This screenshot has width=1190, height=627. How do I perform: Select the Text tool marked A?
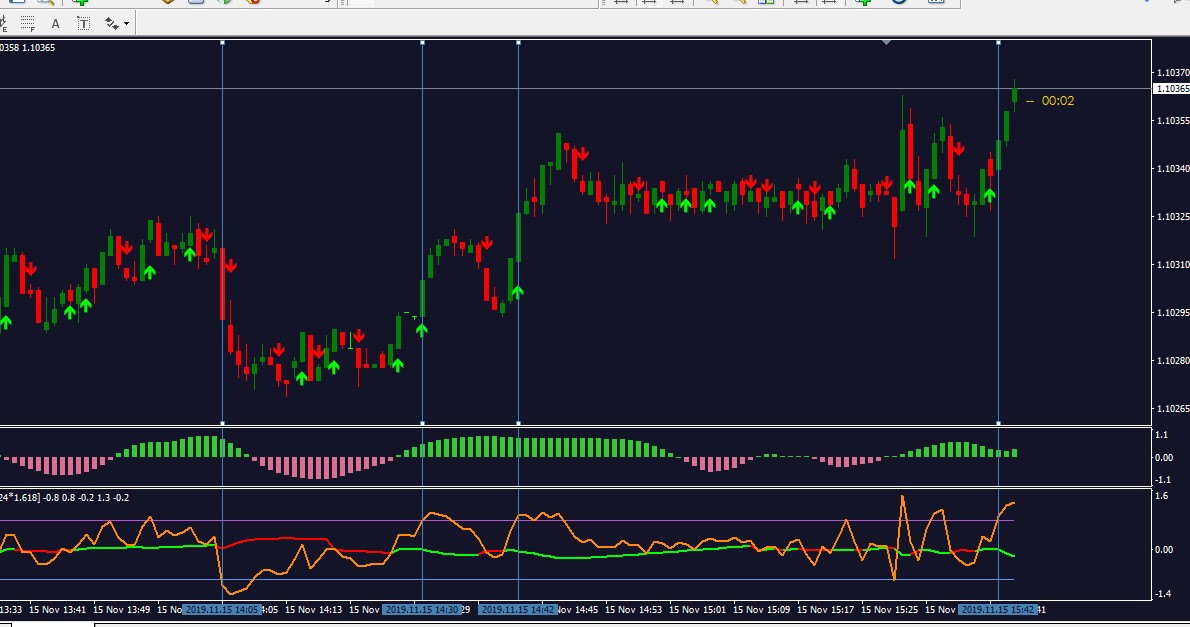[x=55, y=24]
